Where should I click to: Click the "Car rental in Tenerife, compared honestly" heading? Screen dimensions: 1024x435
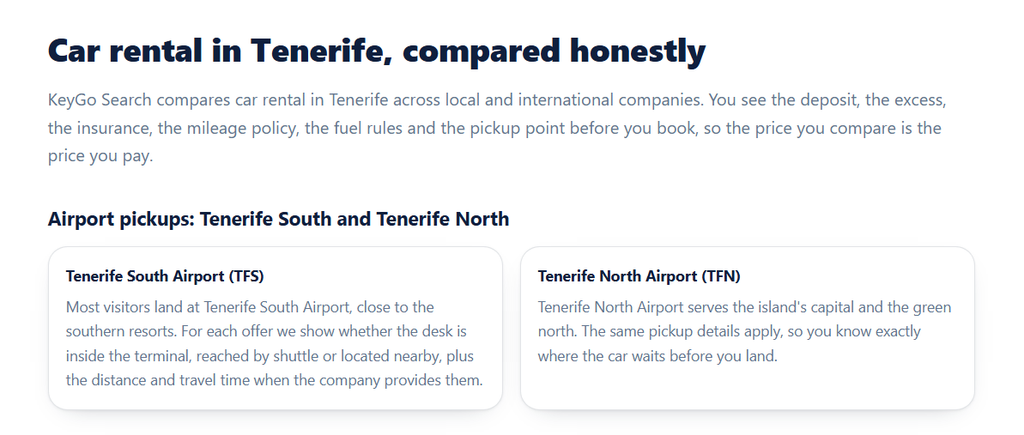pyautogui.click(x=377, y=51)
